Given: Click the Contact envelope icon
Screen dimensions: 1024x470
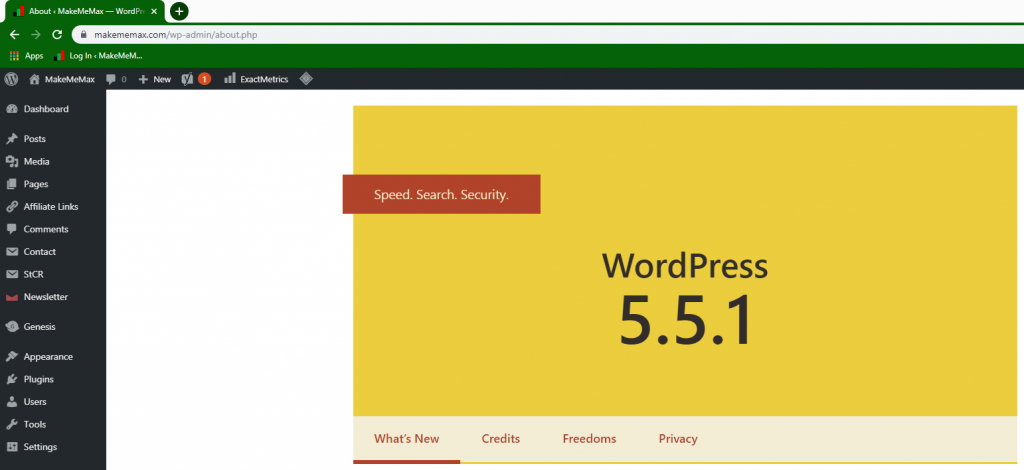Looking at the screenshot, I should point(12,252).
